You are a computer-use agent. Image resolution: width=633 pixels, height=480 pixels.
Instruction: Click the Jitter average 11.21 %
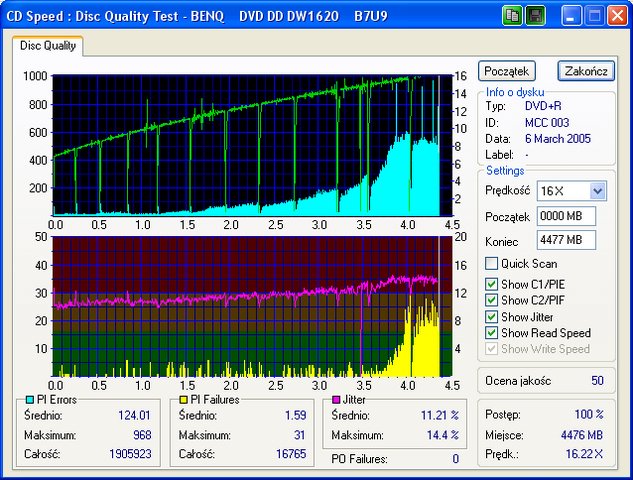440,415
